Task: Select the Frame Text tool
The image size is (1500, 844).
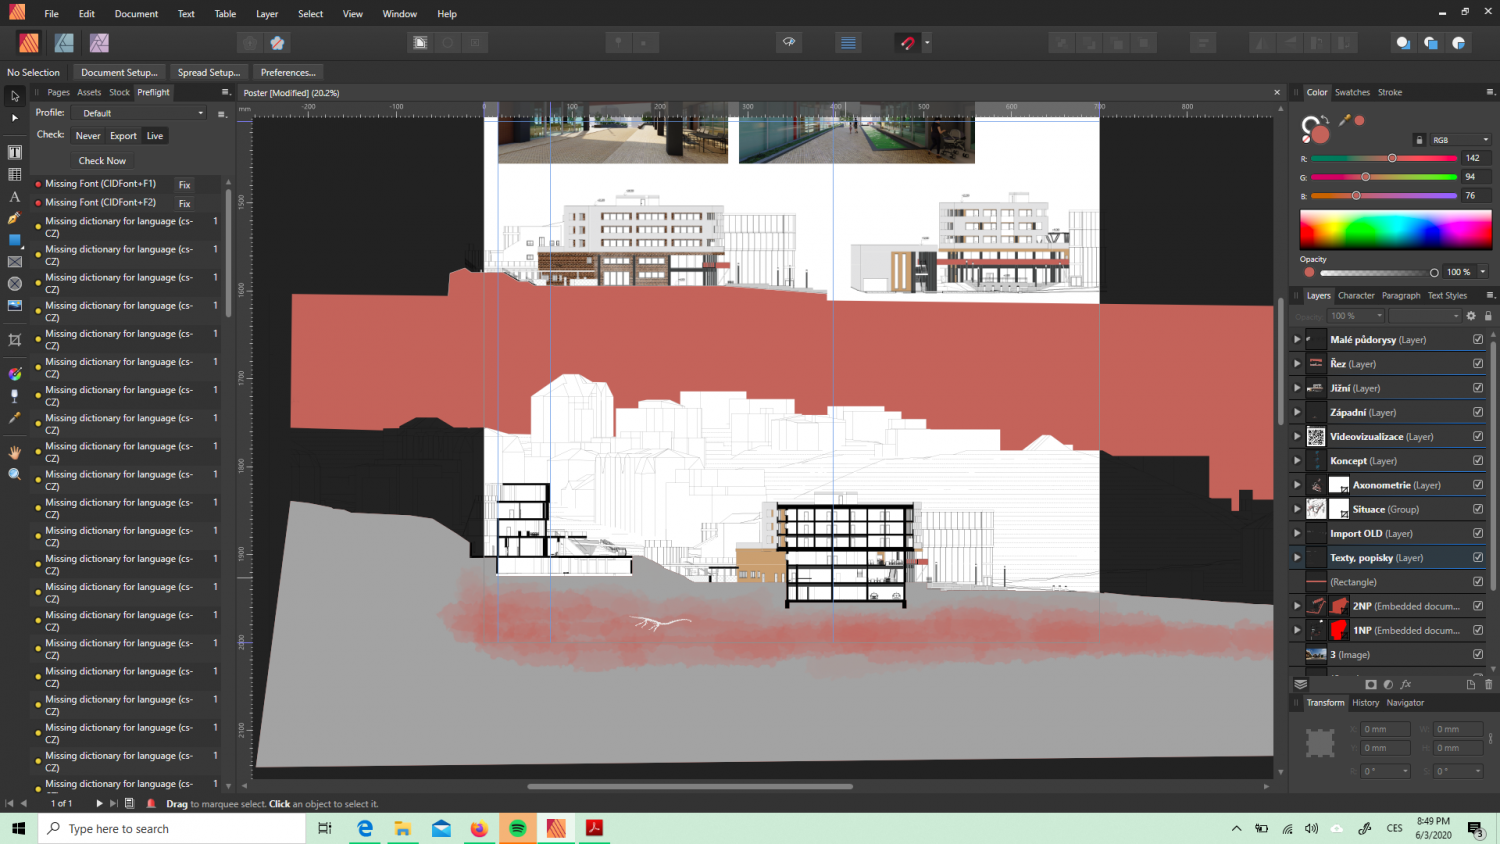Action: [14, 152]
